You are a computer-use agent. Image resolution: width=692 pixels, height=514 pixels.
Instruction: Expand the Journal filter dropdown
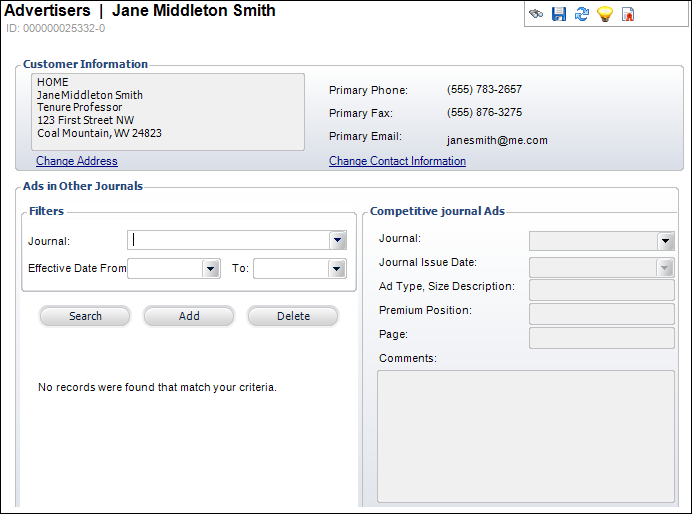[338, 240]
